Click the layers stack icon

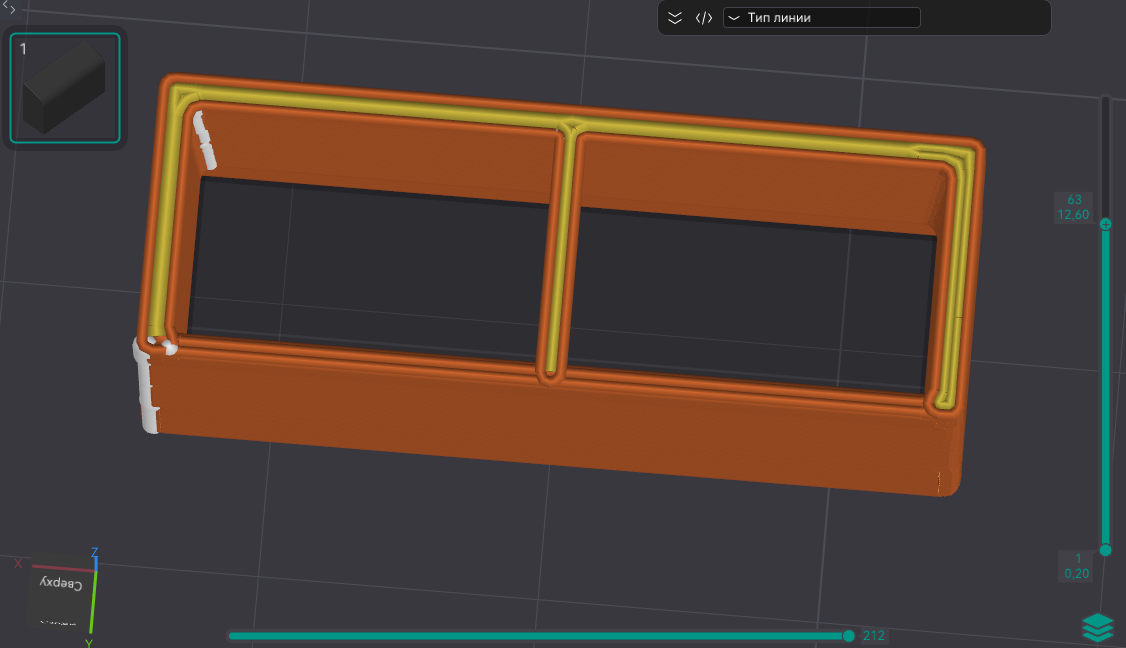[x=1097, y=627]
